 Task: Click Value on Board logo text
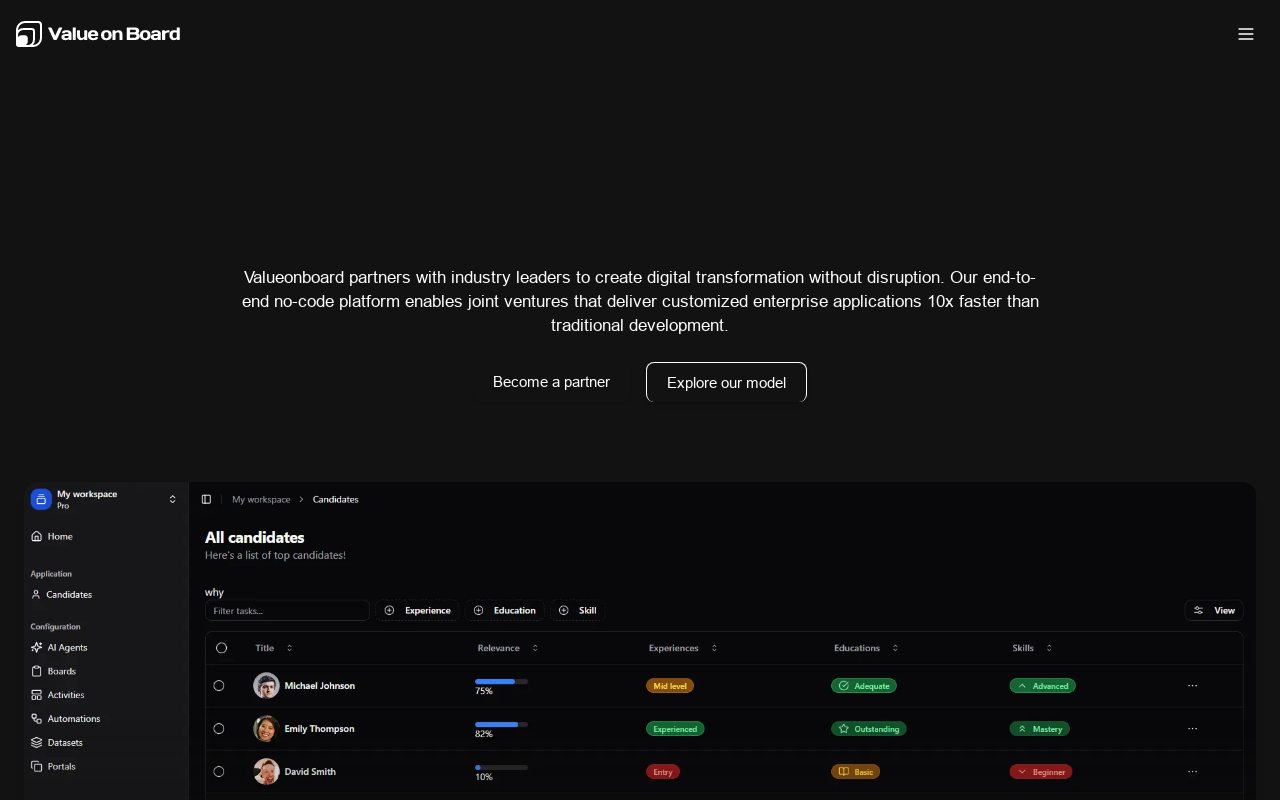click(114, 34)
